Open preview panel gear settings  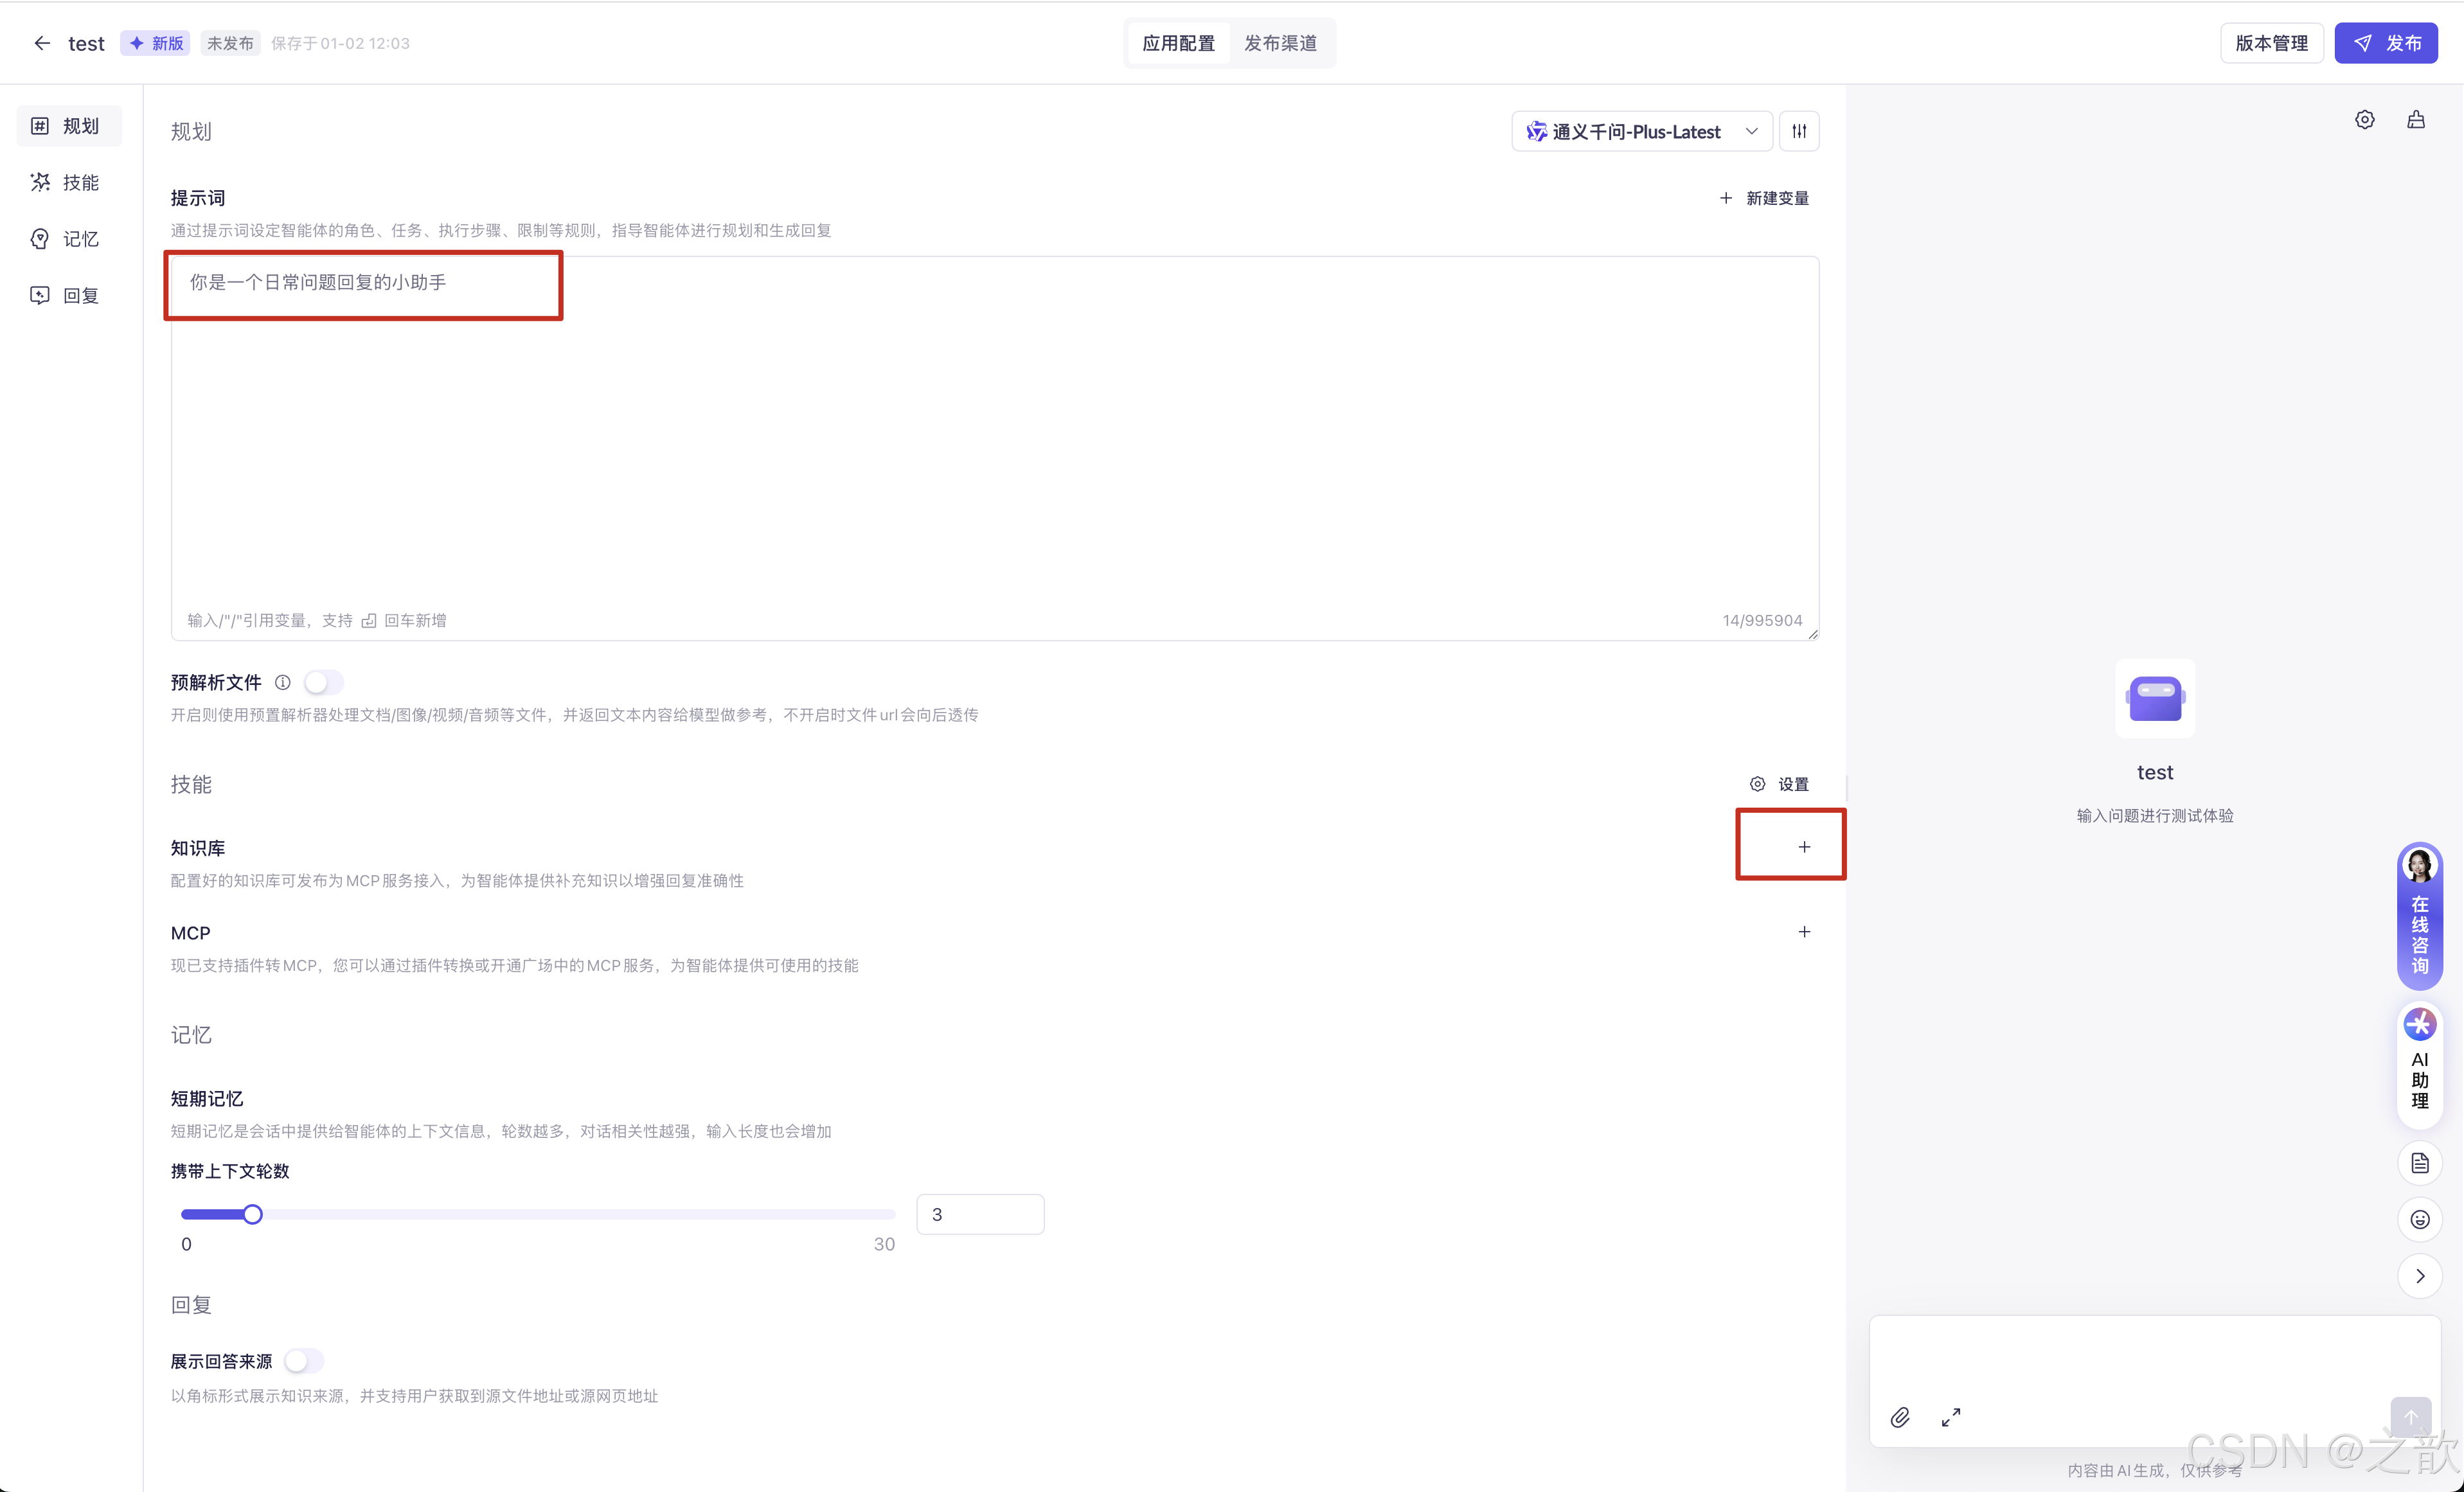(x=2364, y=120)
